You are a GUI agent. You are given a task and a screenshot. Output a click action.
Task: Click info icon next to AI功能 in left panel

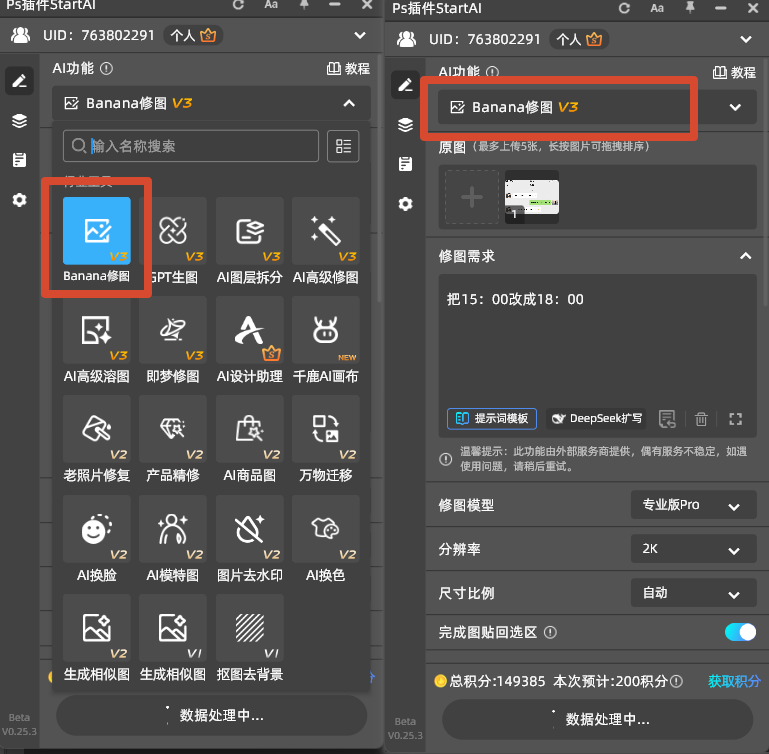tap(106, 69)
